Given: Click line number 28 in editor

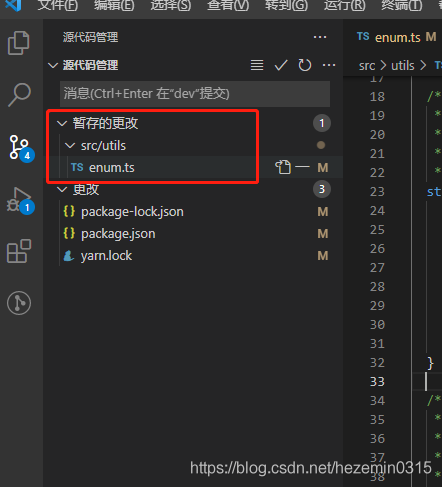Looking at the screenshot, I should point(377,287).
